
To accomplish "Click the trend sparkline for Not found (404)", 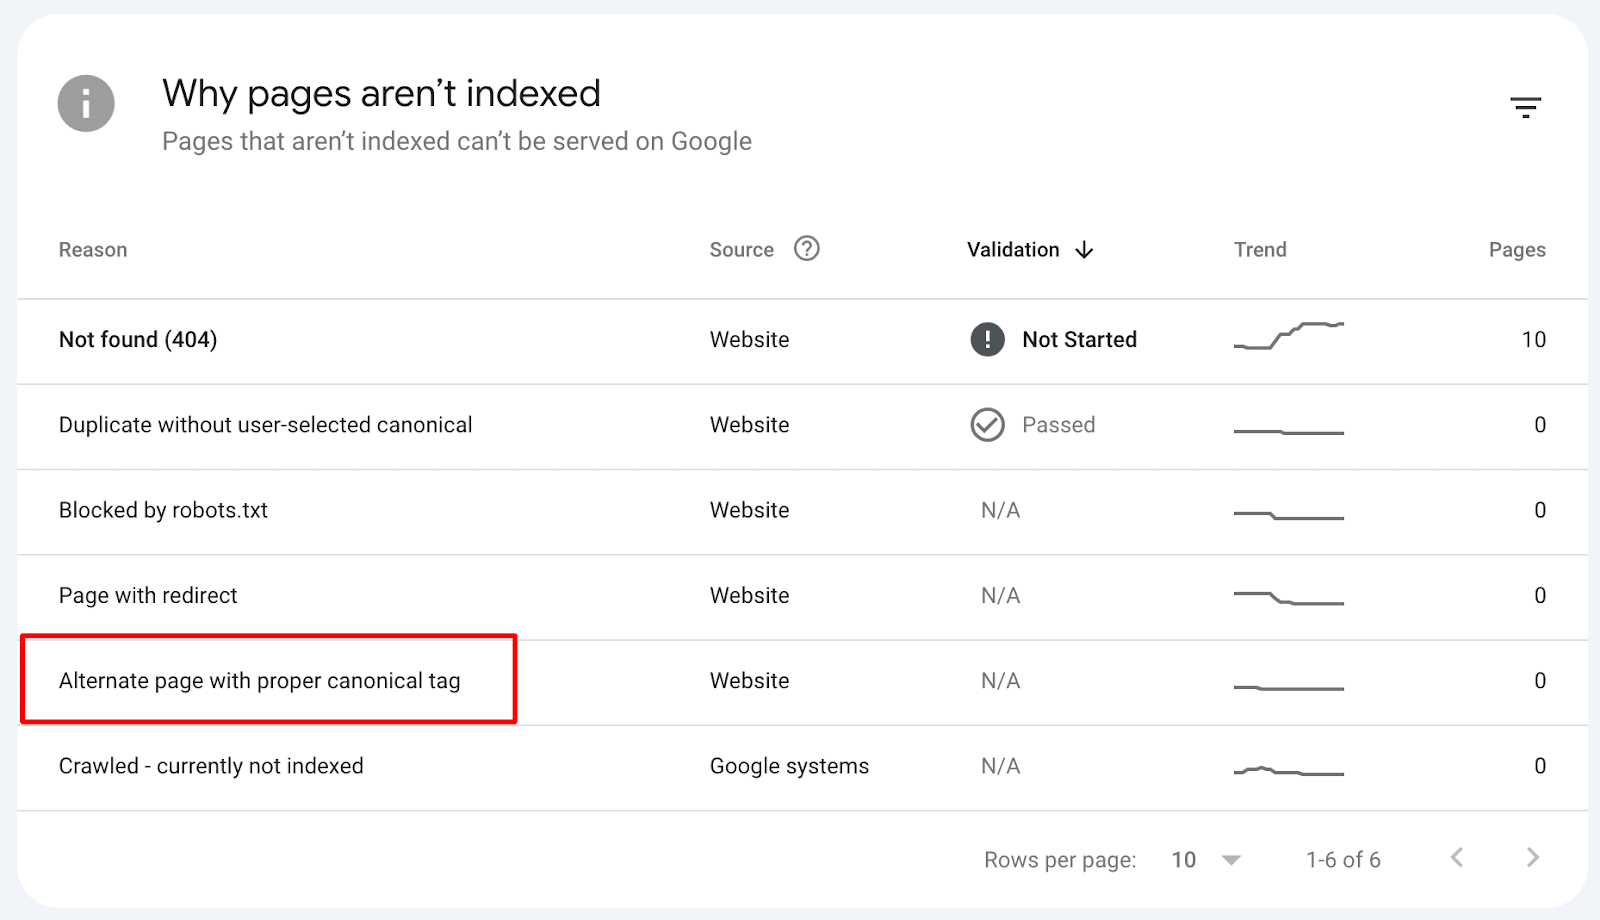I will pos(1289,335).
